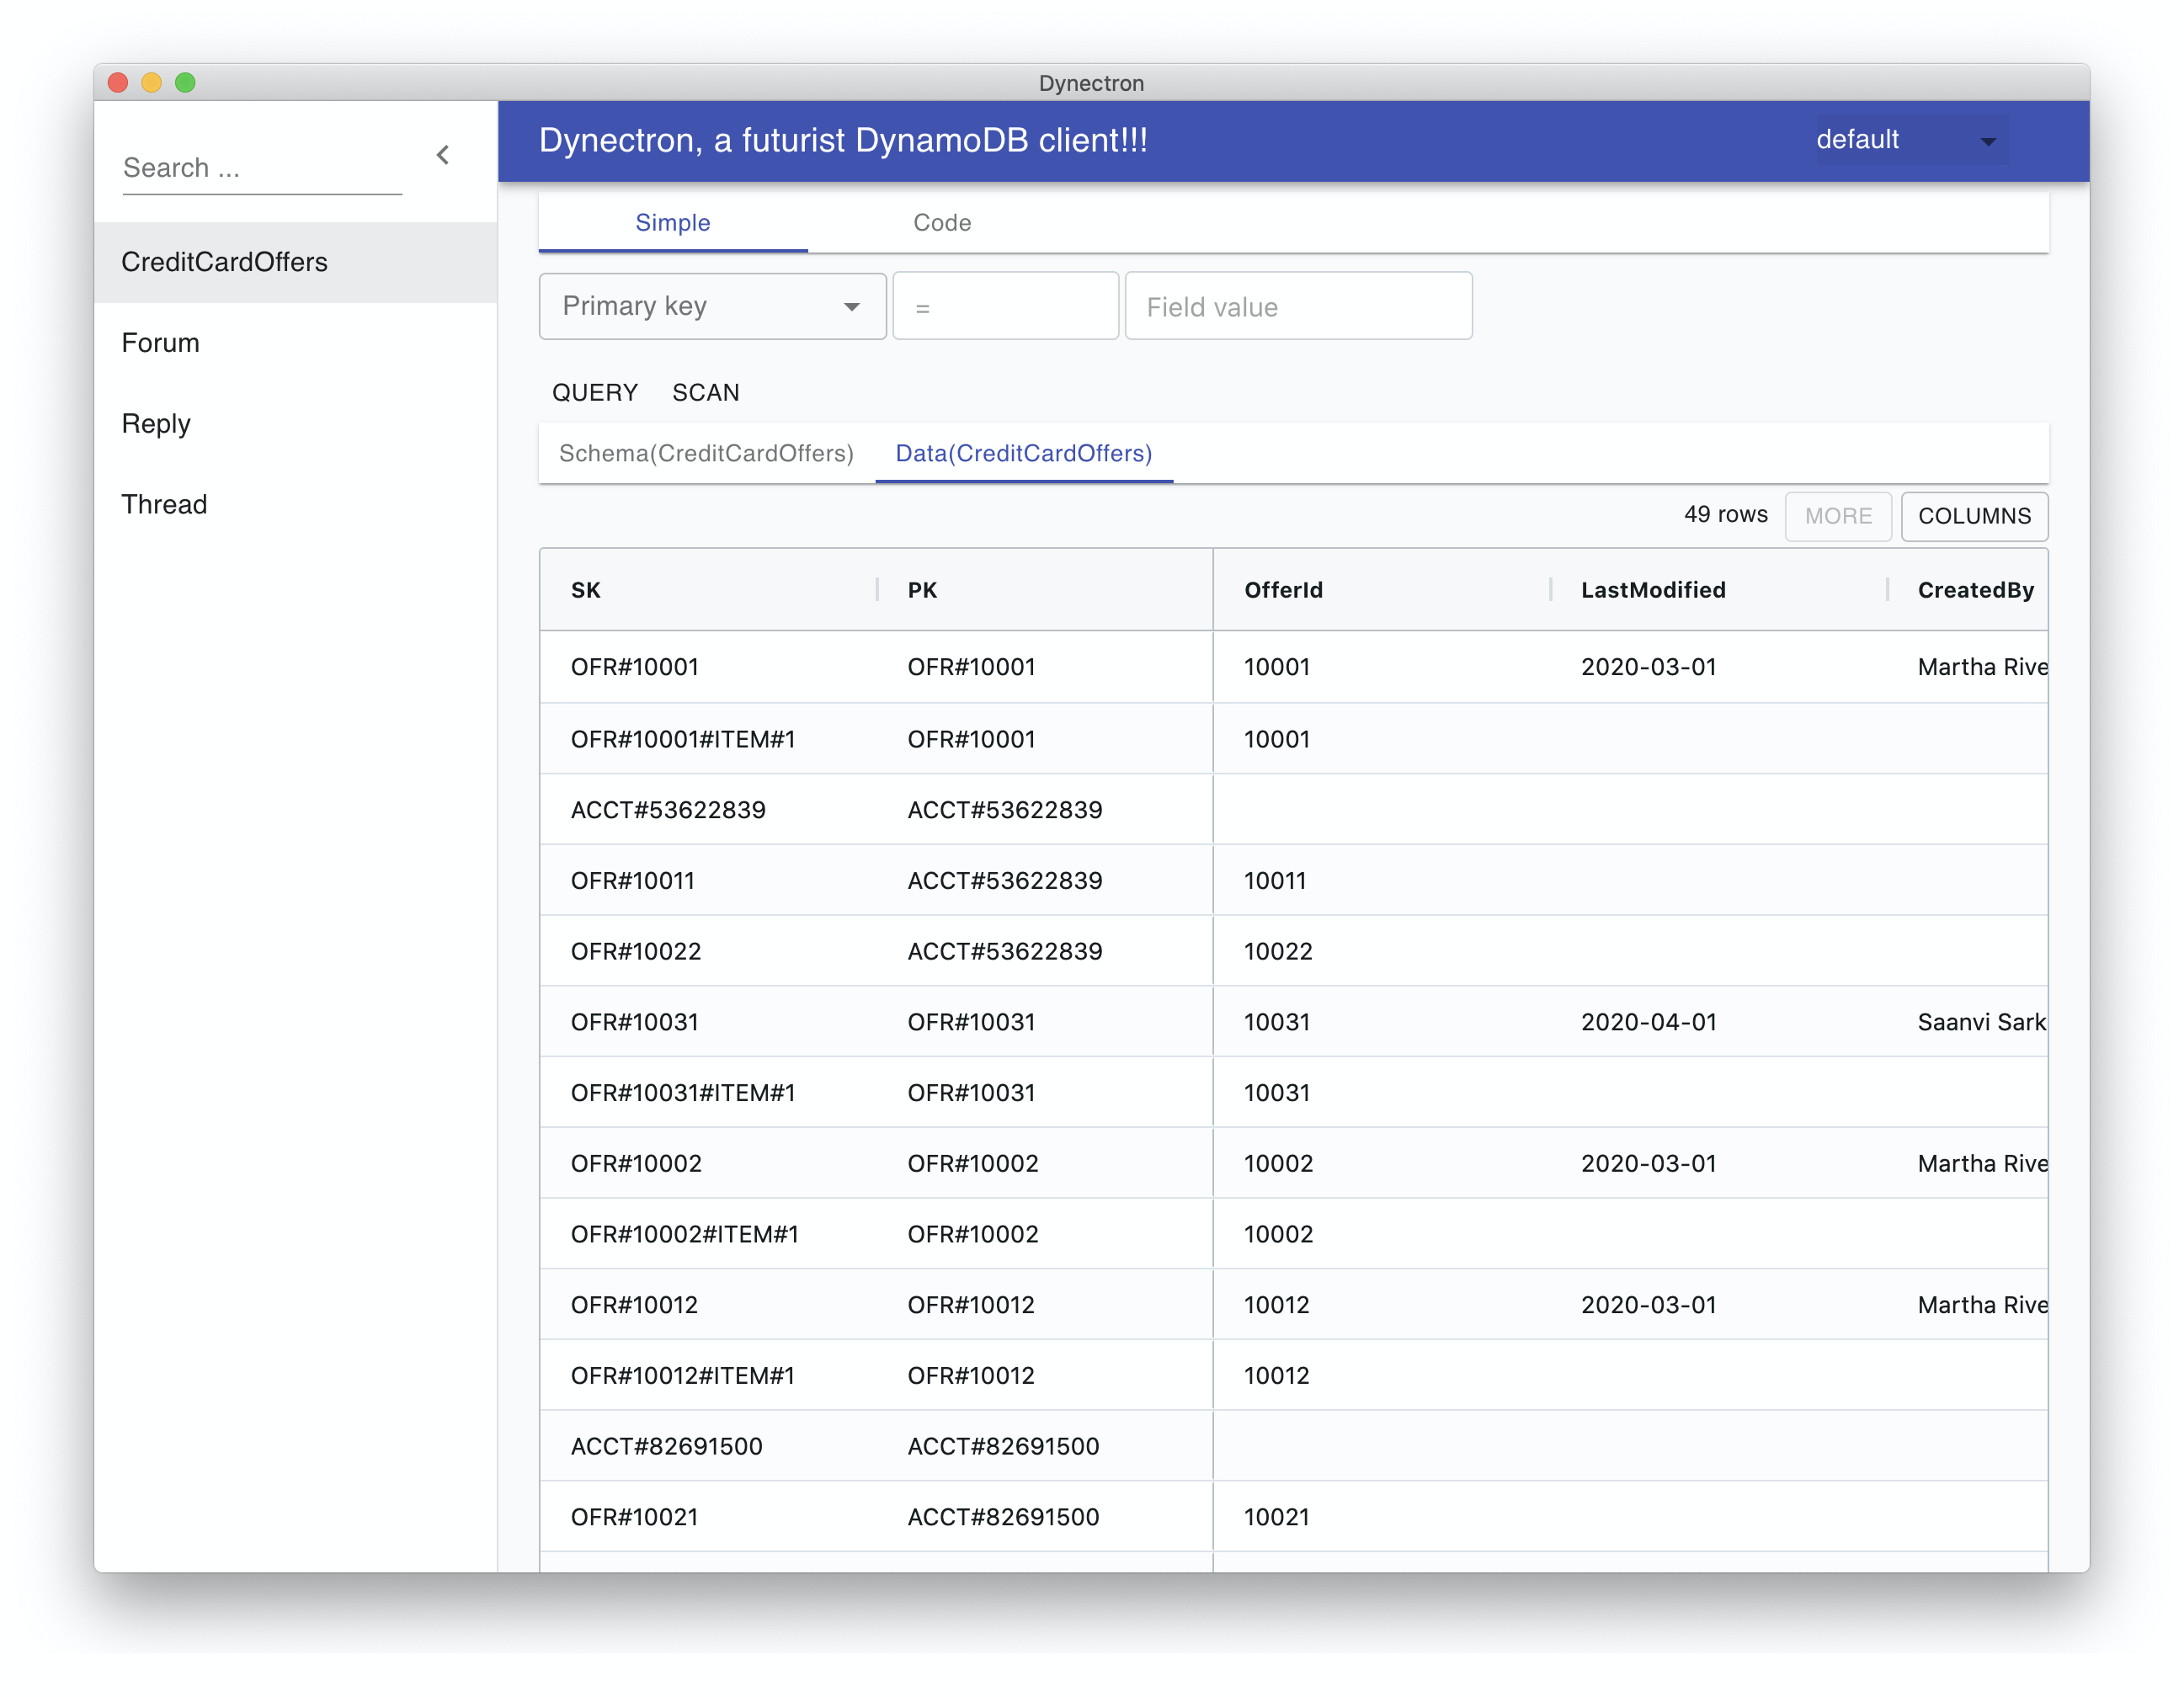
Task: Click the LastModified column header
Action: coord(1652,590)
